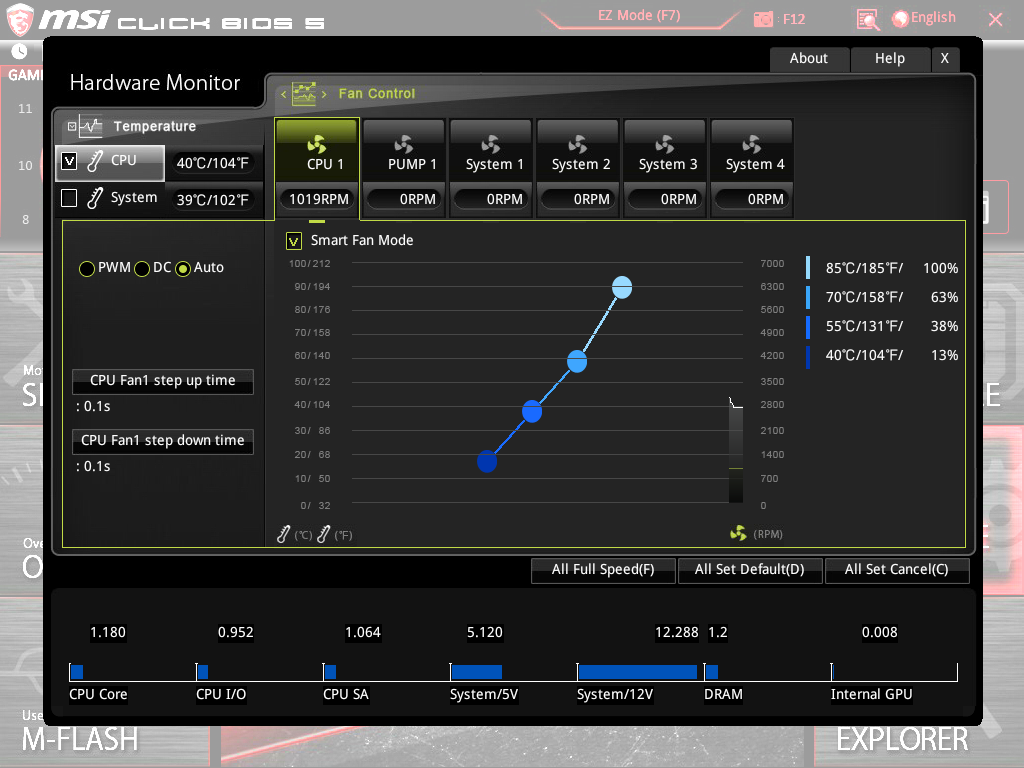Open the BIOS search magnifier icon
The width and height of the screenshot is (1024, 768).
point(868,20)
